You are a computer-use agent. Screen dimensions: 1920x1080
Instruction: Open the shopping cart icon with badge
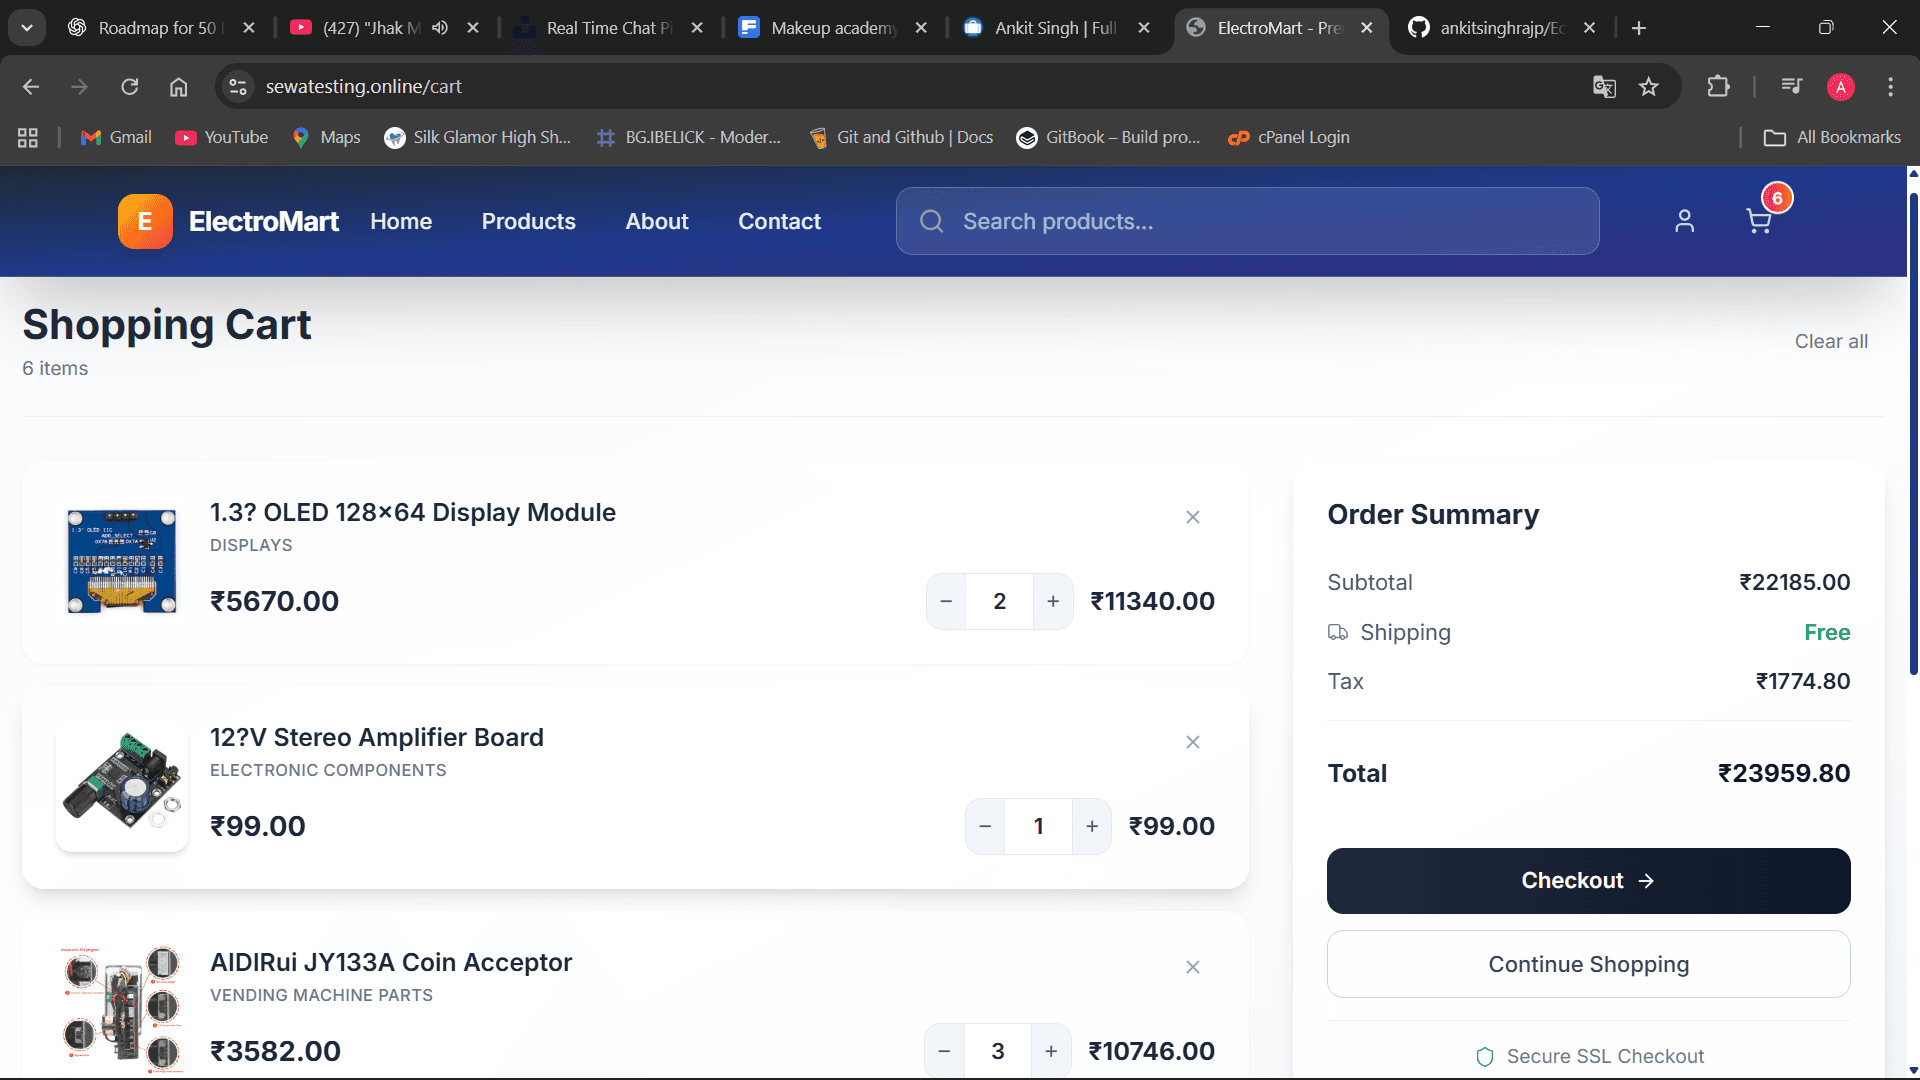coord(1759,221)
